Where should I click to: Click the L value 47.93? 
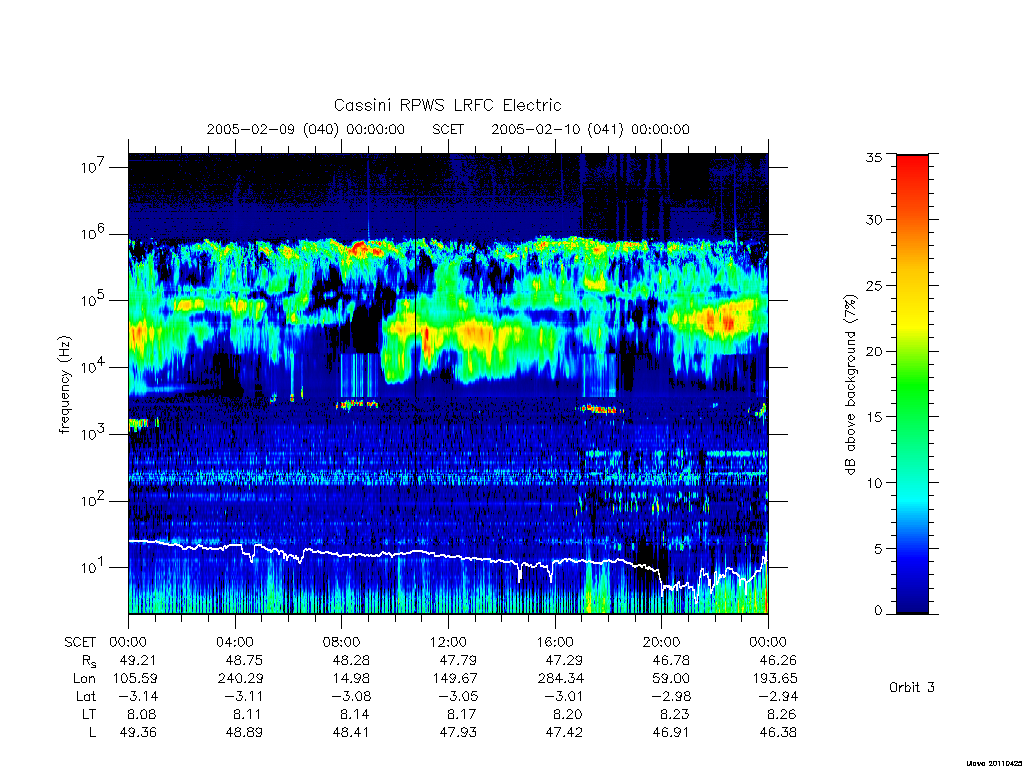tap(458, 733)
